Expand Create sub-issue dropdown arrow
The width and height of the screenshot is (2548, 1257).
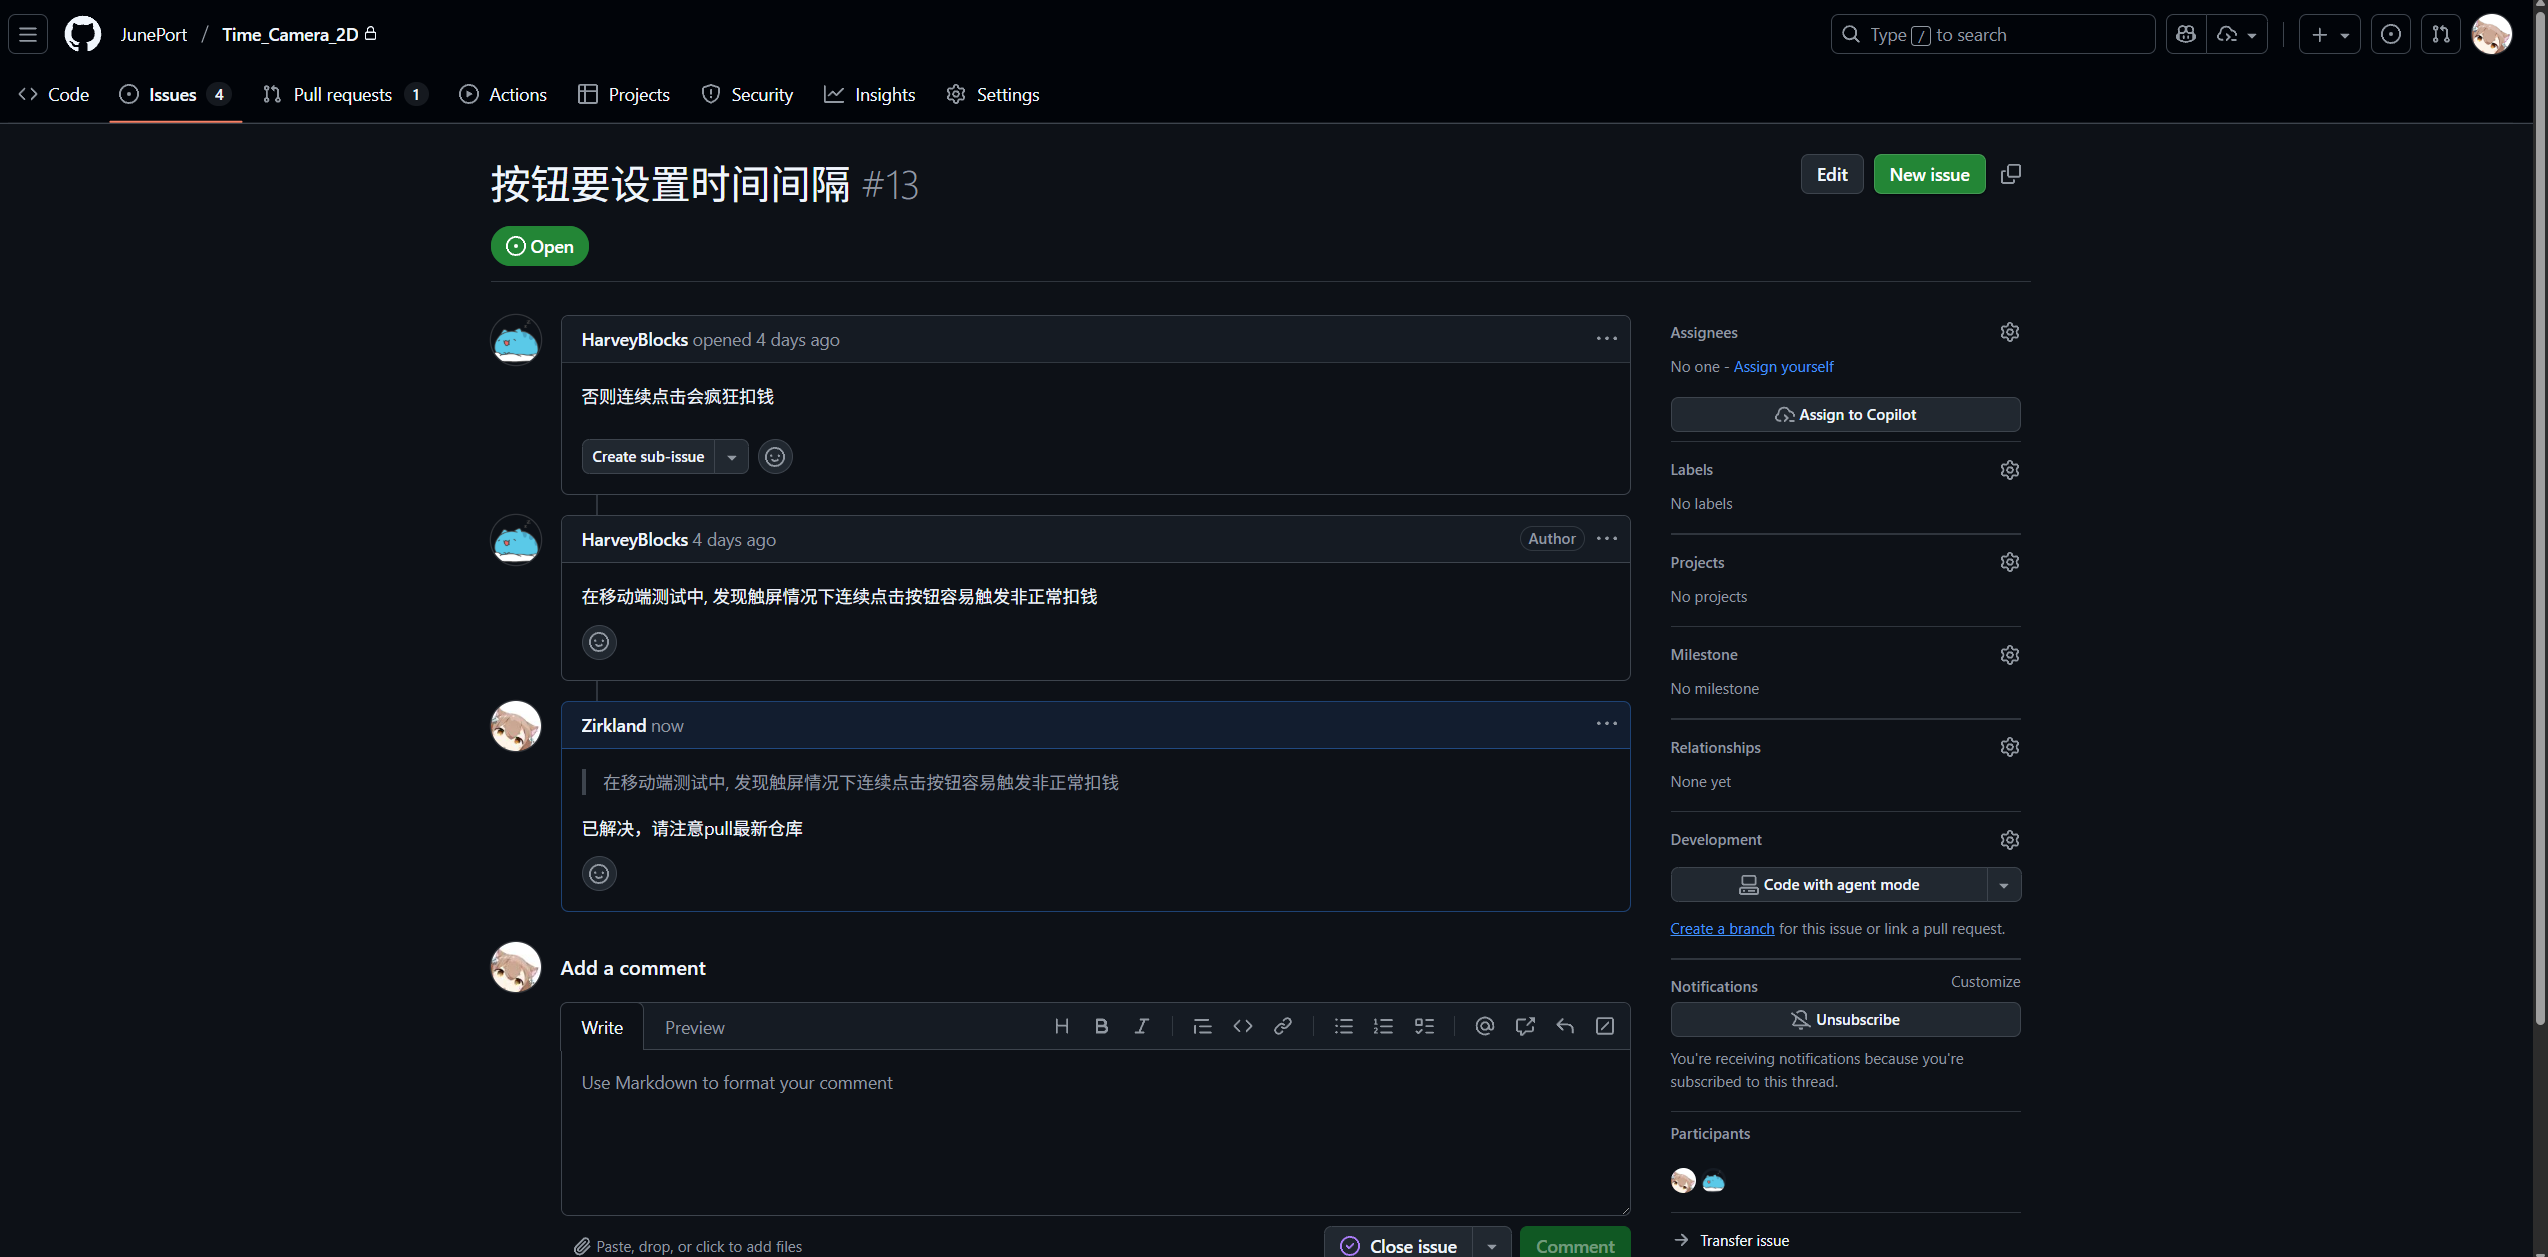(732, 457)
